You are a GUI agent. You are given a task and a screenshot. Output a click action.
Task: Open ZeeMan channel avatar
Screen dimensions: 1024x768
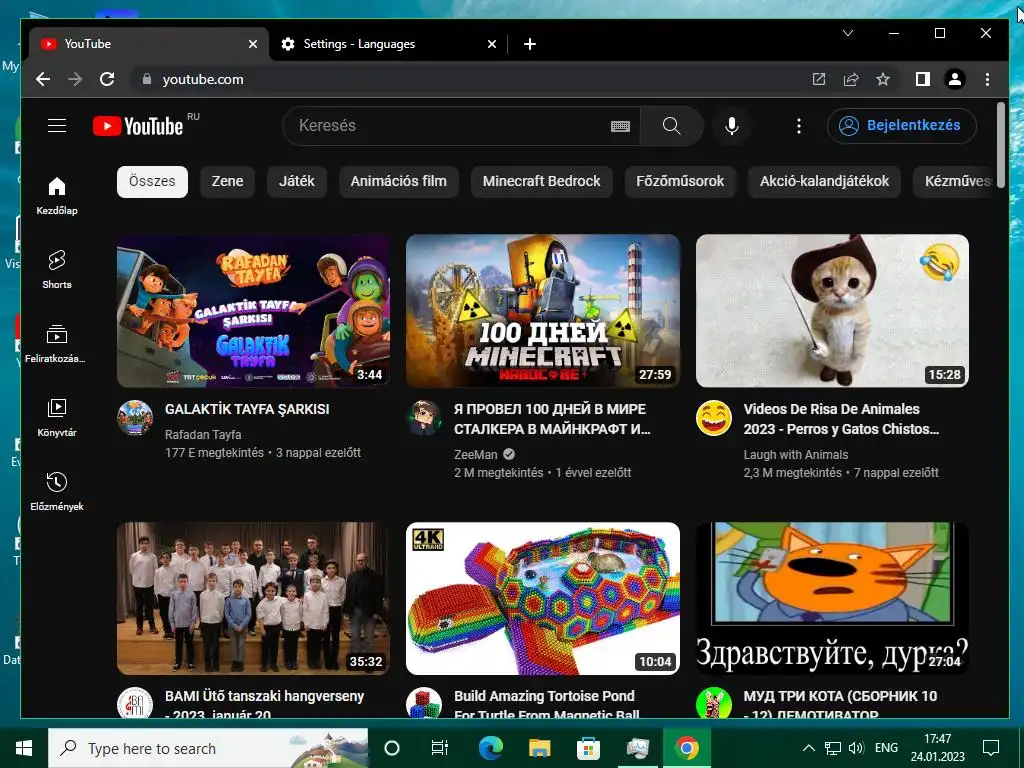pyautogui.click(x=424, y=418)
